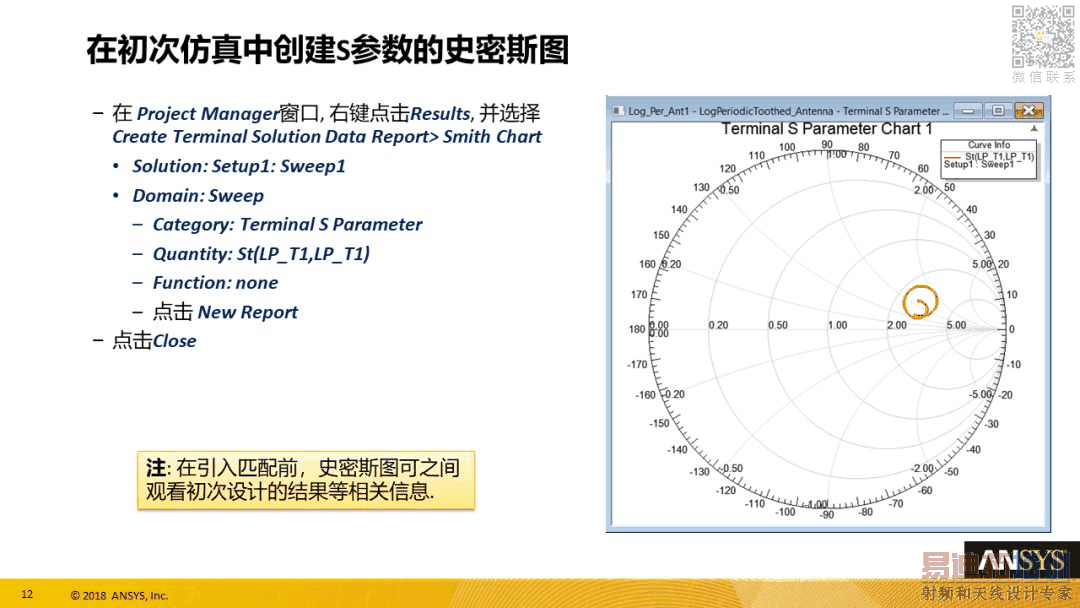Click the 'Curve Info' legend header
The width and height of the screenshot is (1080, 608).
(x=989, y=145)
